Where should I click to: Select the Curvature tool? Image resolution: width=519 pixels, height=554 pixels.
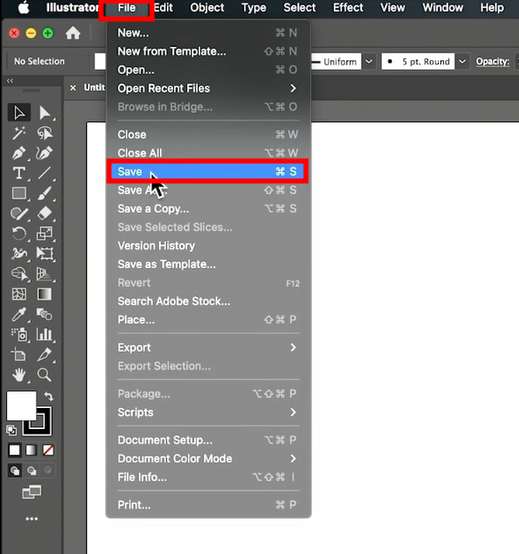click(x=45, y=153)
